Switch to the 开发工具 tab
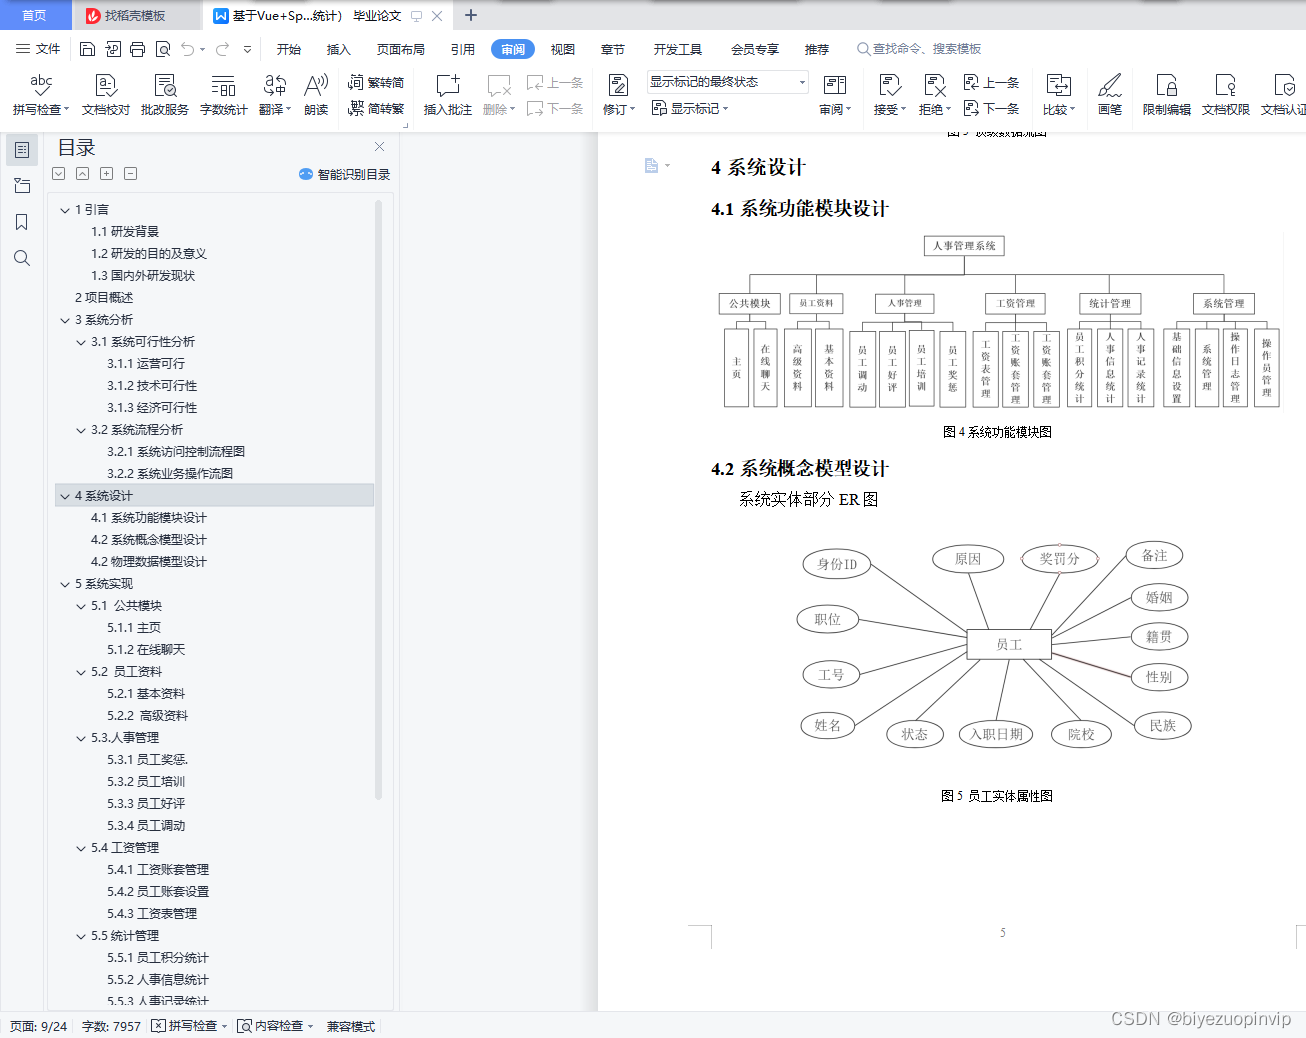The image size is (1306, 1038). (x=678, y=49)
